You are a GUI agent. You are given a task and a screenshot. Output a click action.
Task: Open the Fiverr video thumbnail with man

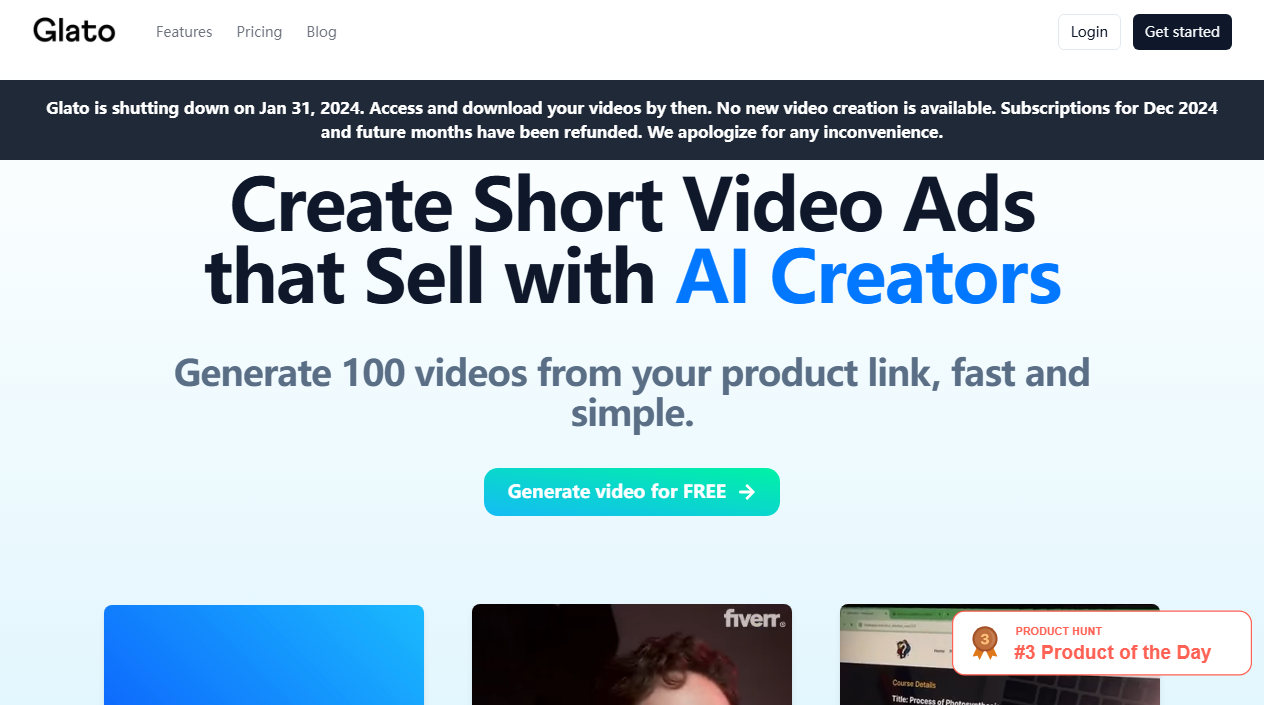click(x=632, y=654)
